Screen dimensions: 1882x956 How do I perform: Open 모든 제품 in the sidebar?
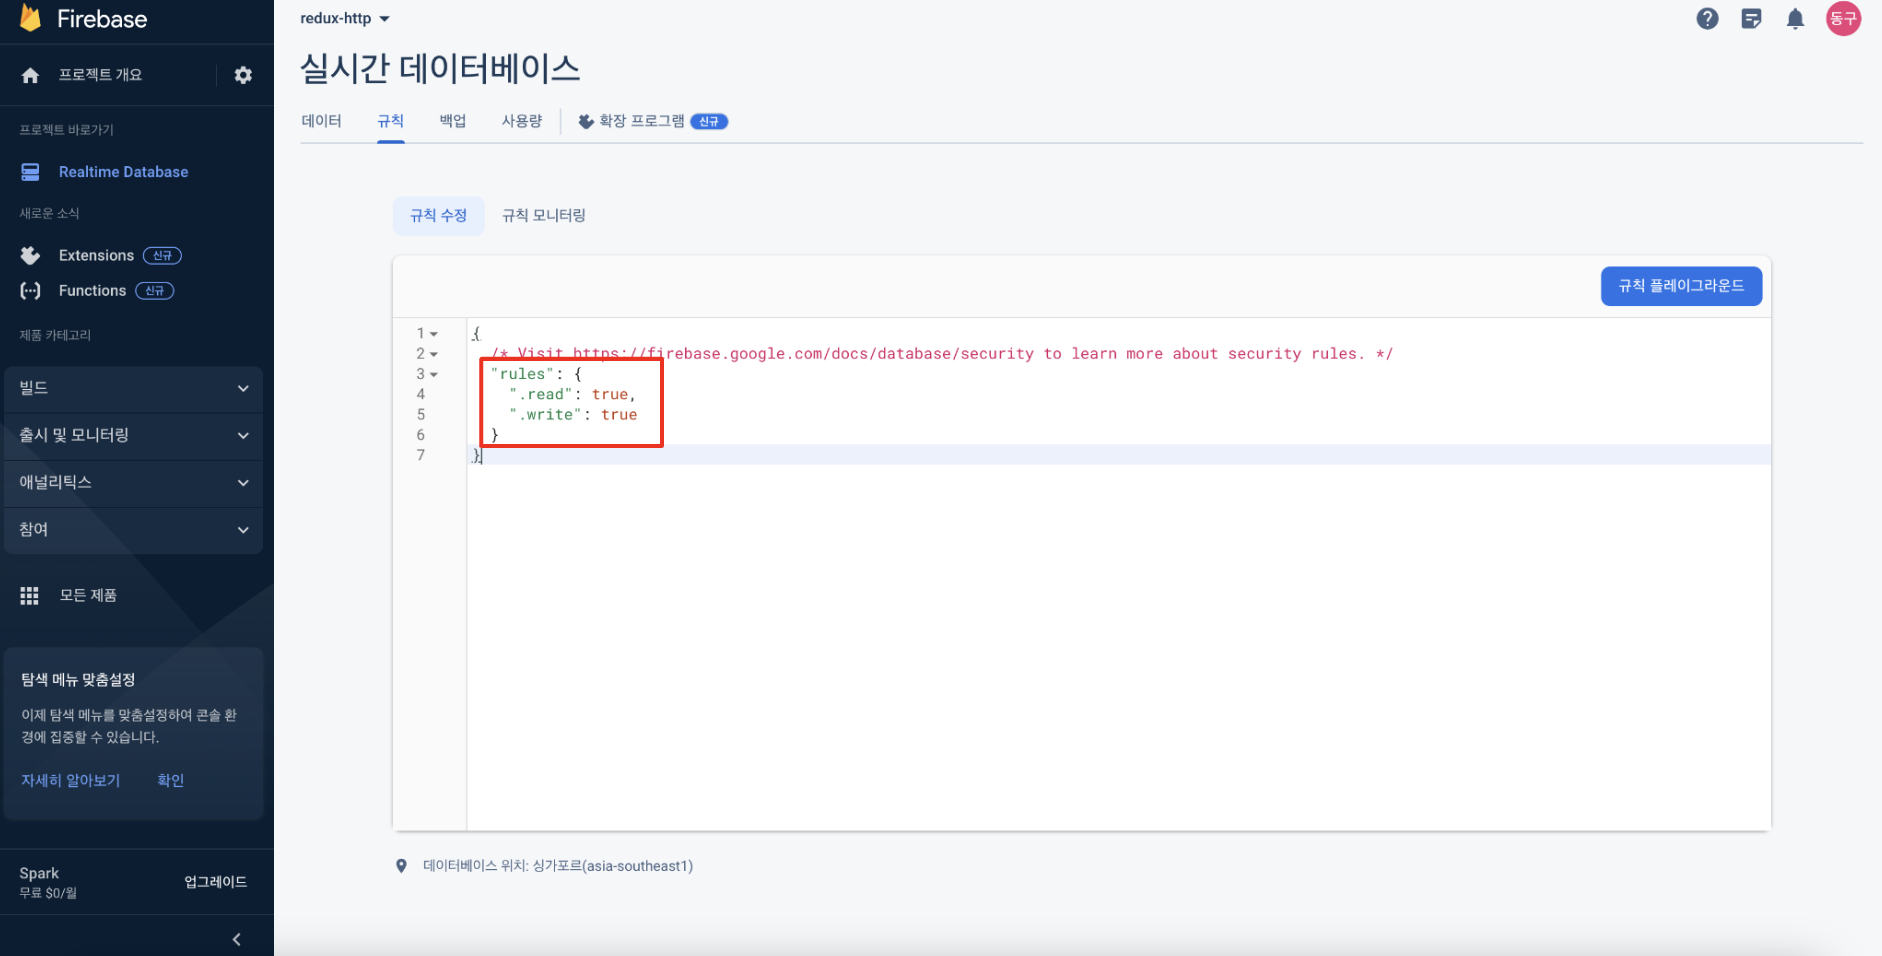88,595
